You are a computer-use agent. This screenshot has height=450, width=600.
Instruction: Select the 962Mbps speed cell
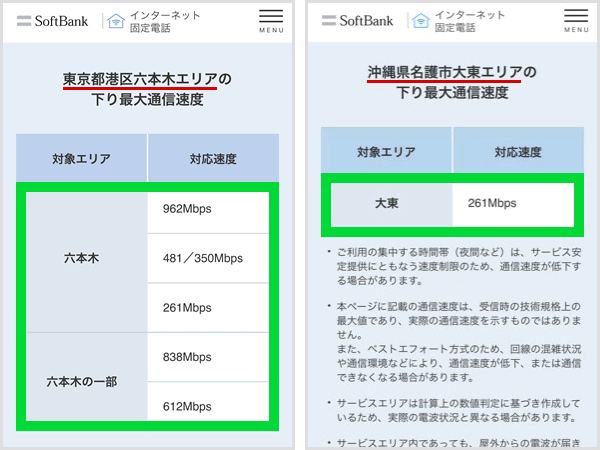(208, 209)
